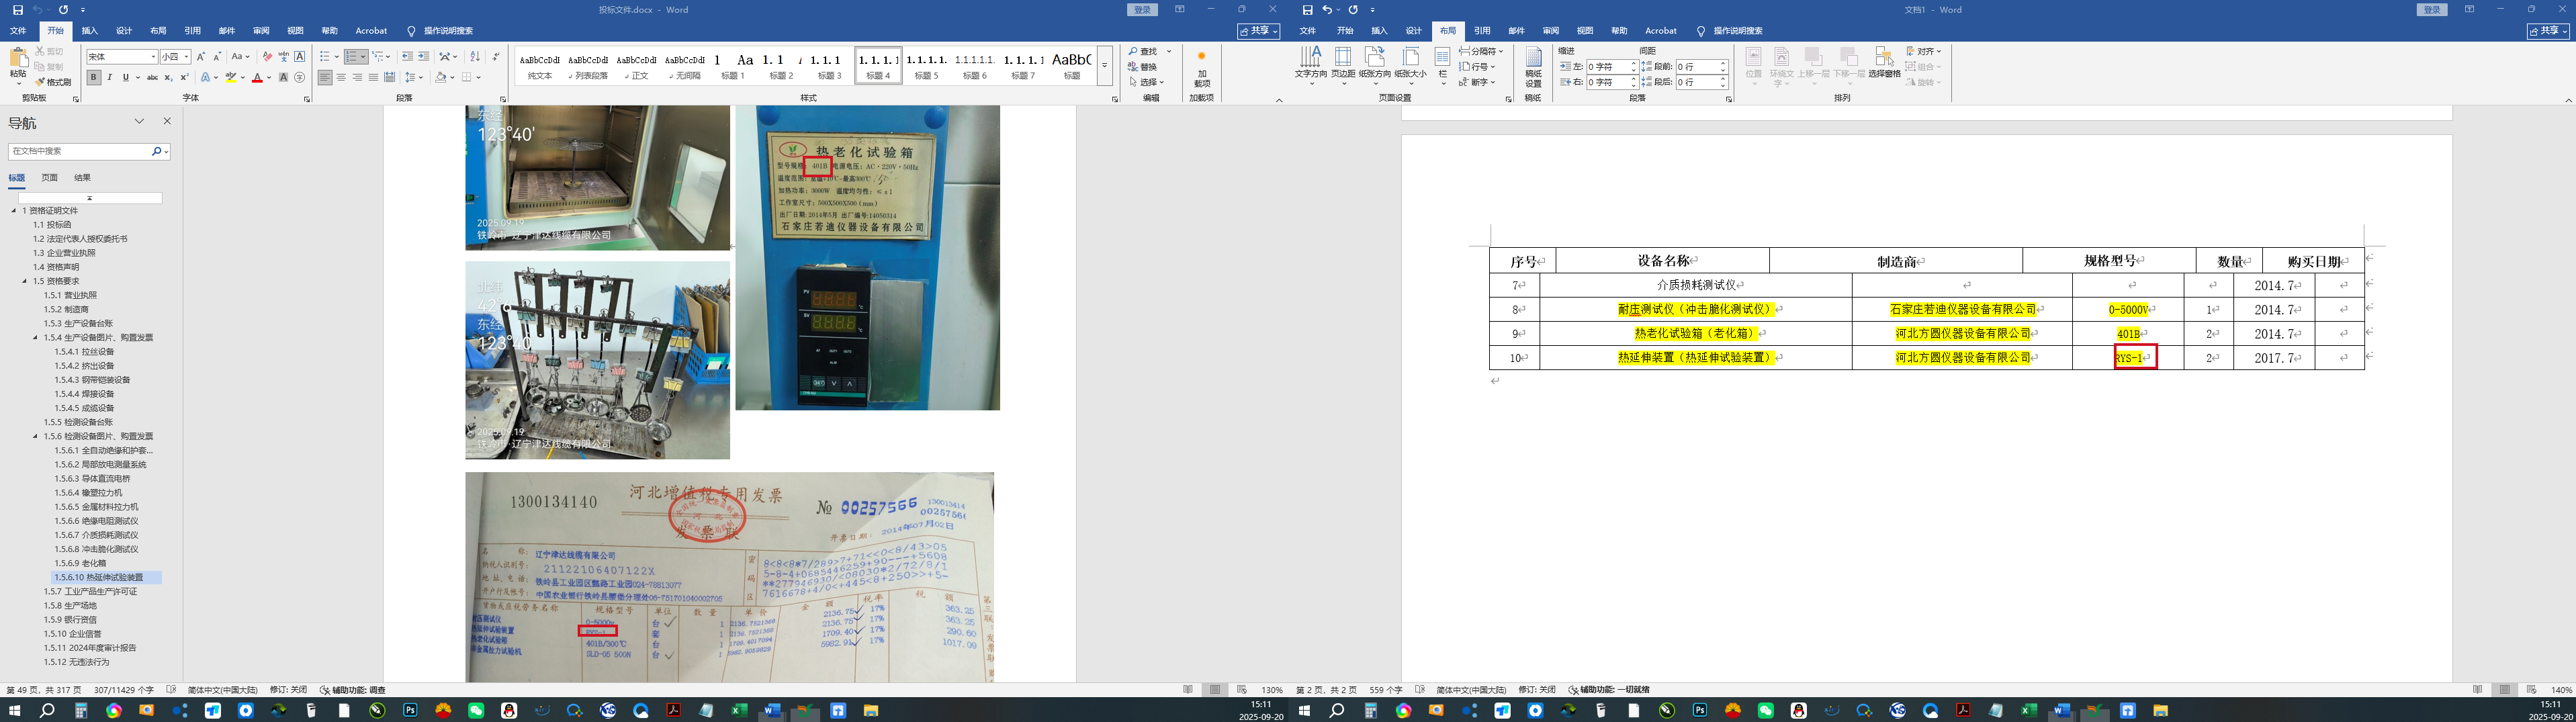Screen dimensions: 2576x722
Task: Apply the yellow text highlight color
Action: (231, 77)
